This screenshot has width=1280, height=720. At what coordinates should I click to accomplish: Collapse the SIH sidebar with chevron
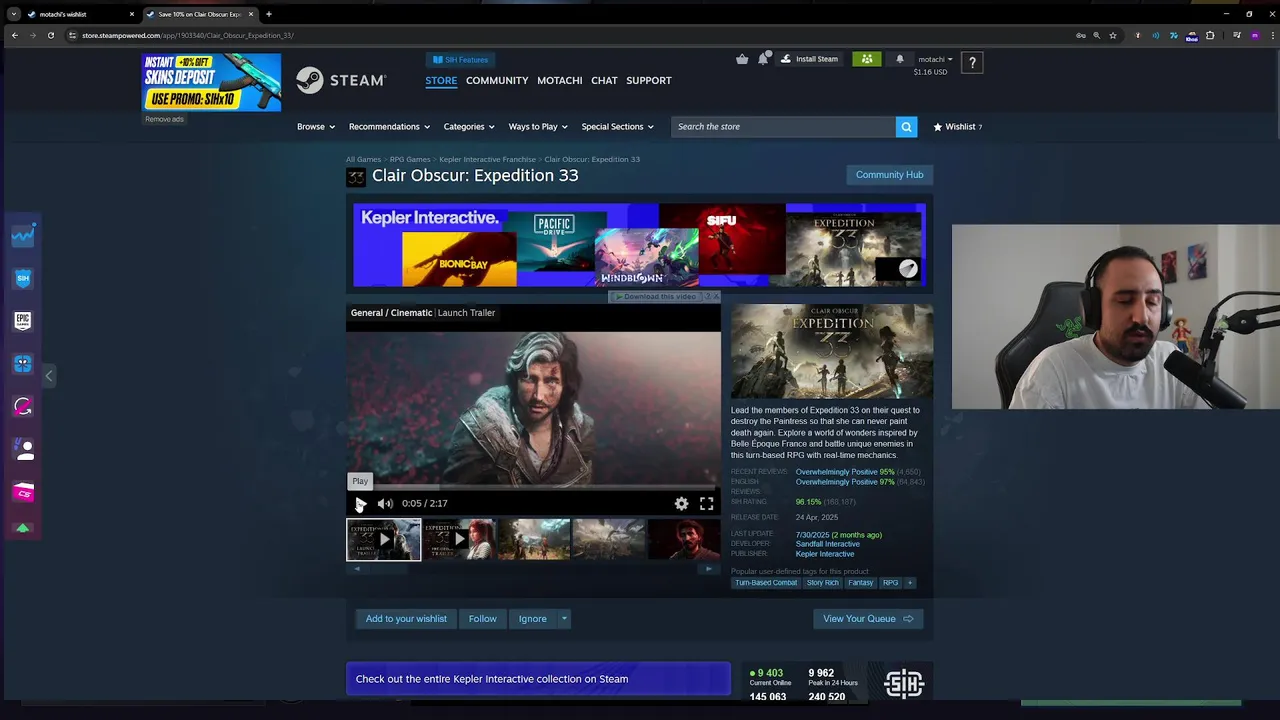(48, 376)
